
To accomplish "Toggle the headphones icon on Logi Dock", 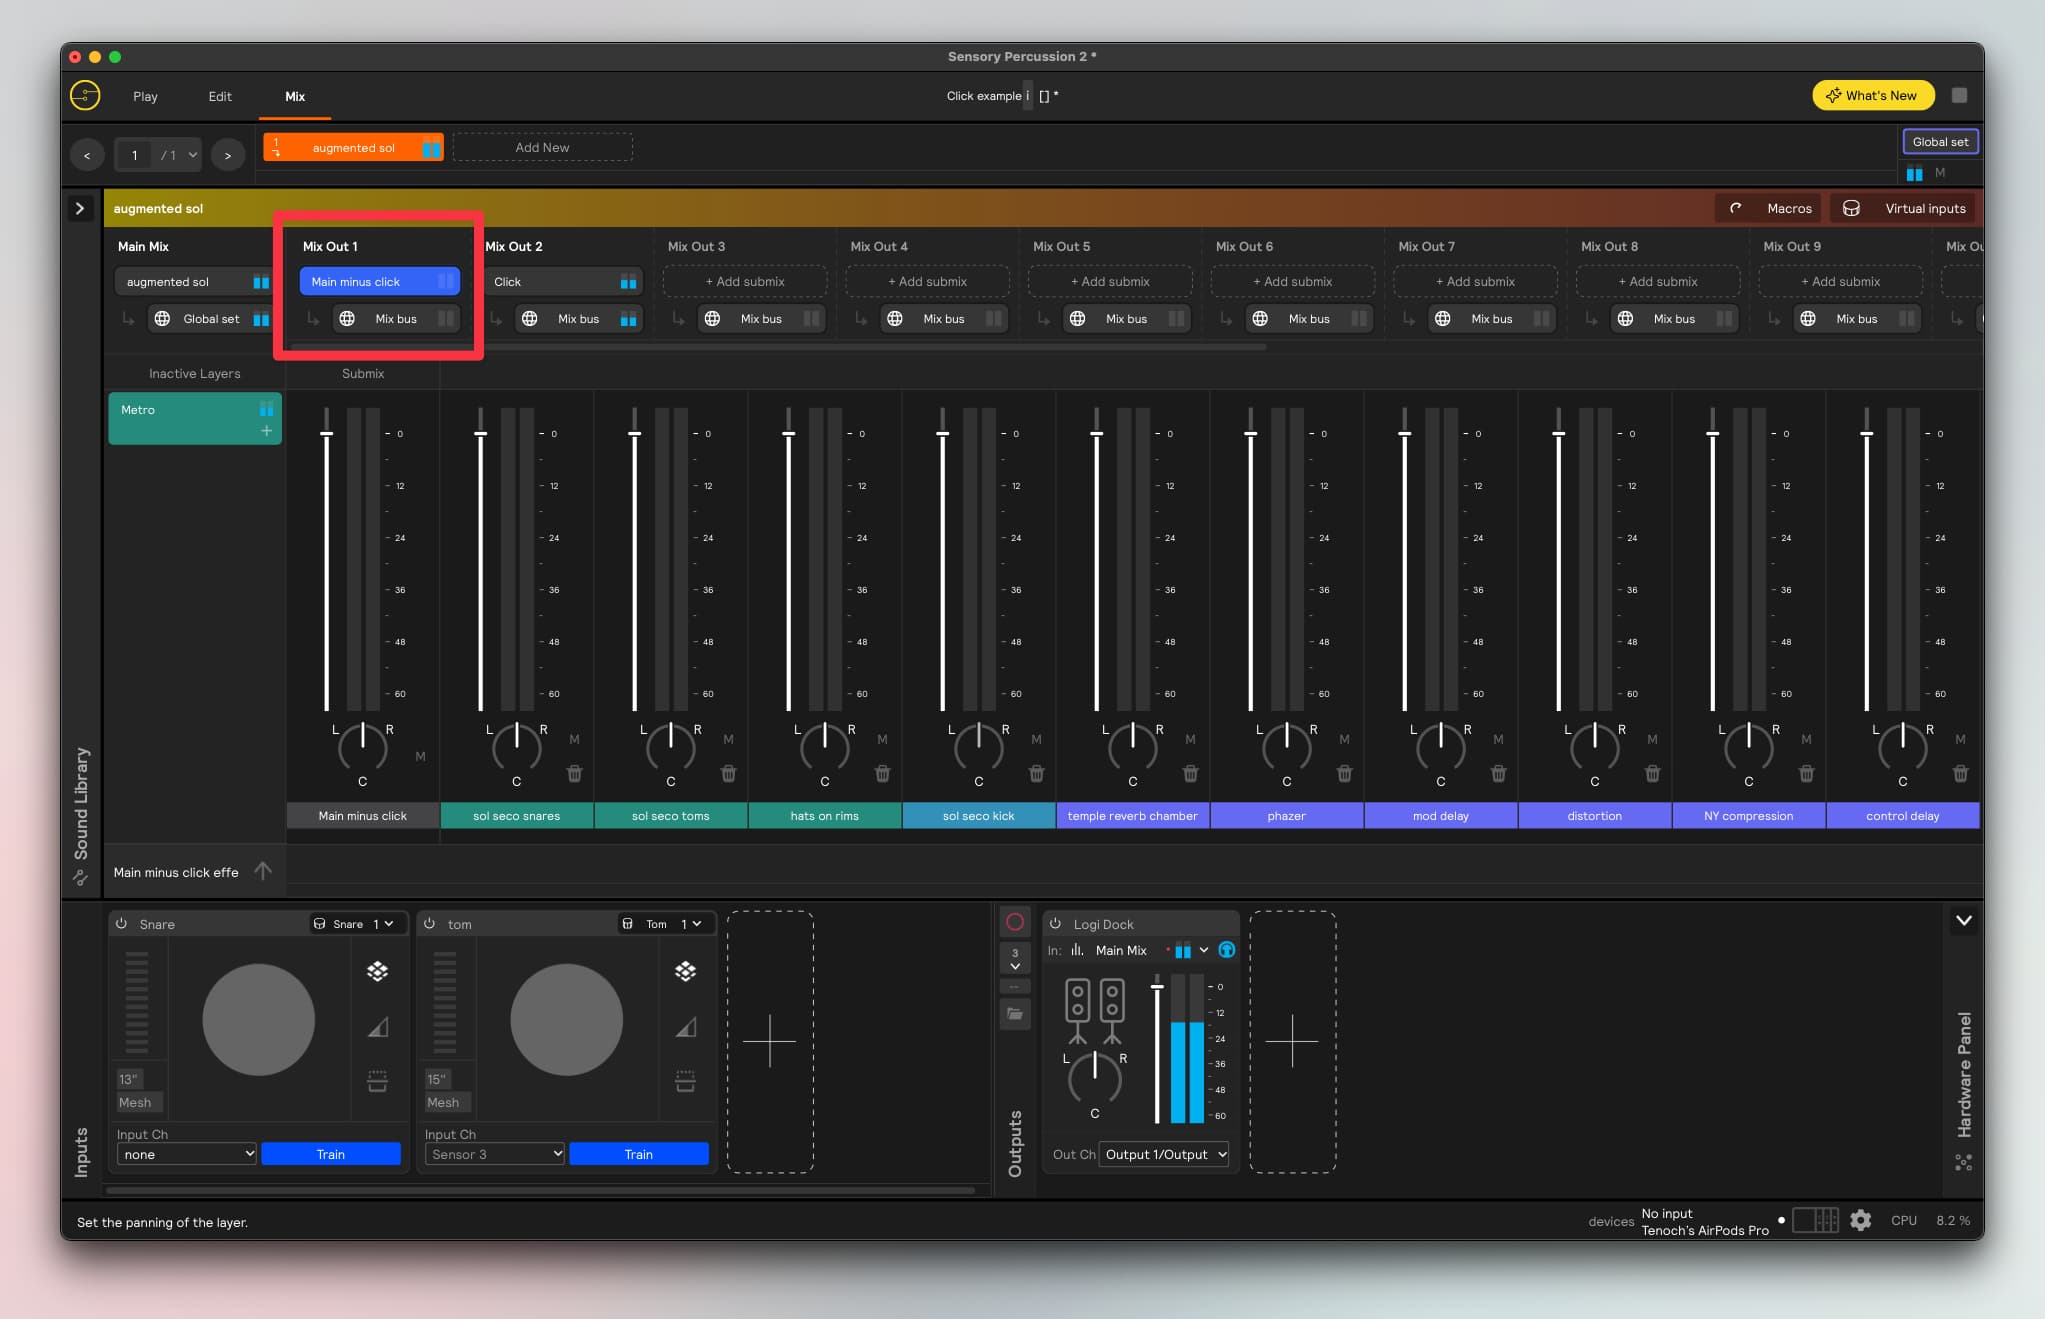I will (x=1227, y=950).
